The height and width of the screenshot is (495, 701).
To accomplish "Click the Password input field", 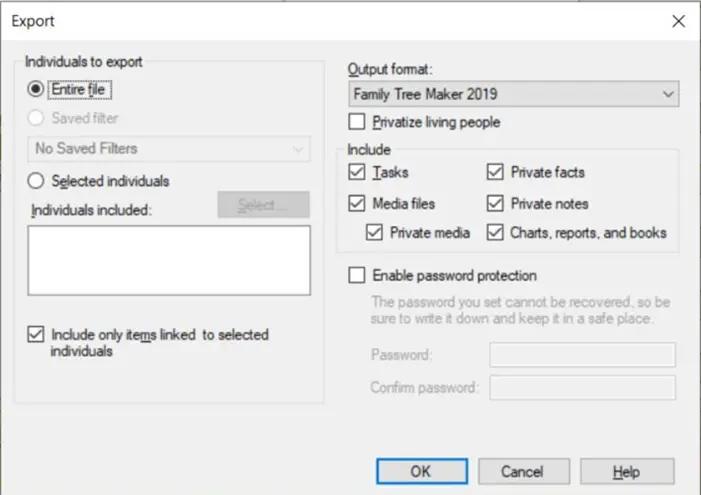I will (x=582, y=355).
